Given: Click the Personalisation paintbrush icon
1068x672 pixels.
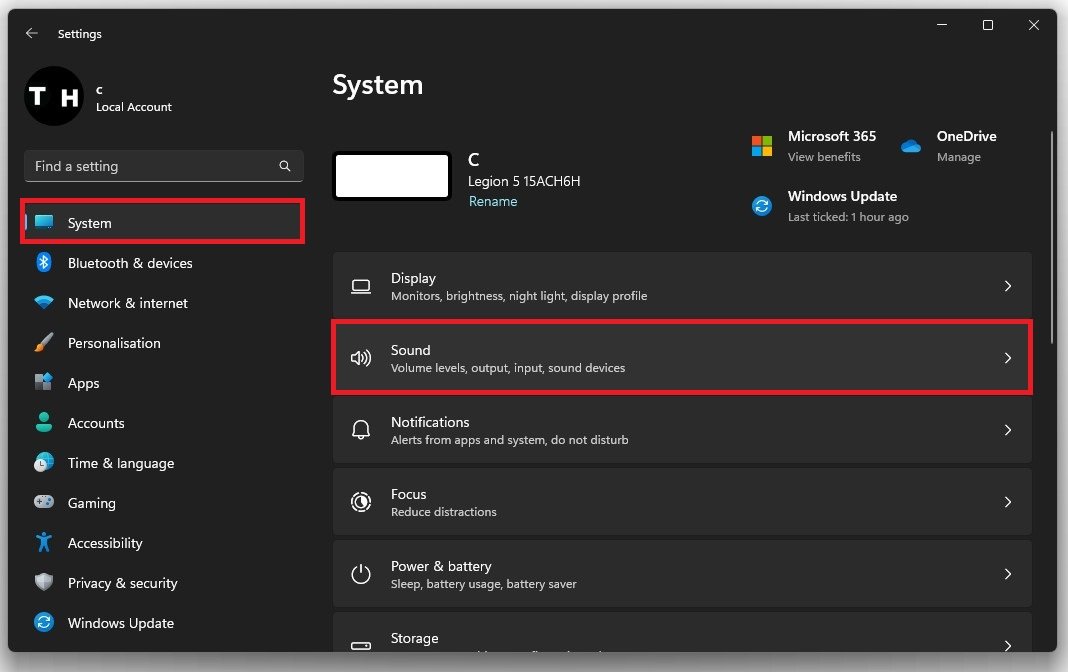Looking at the screenshot, I should (x=44, y=343).
